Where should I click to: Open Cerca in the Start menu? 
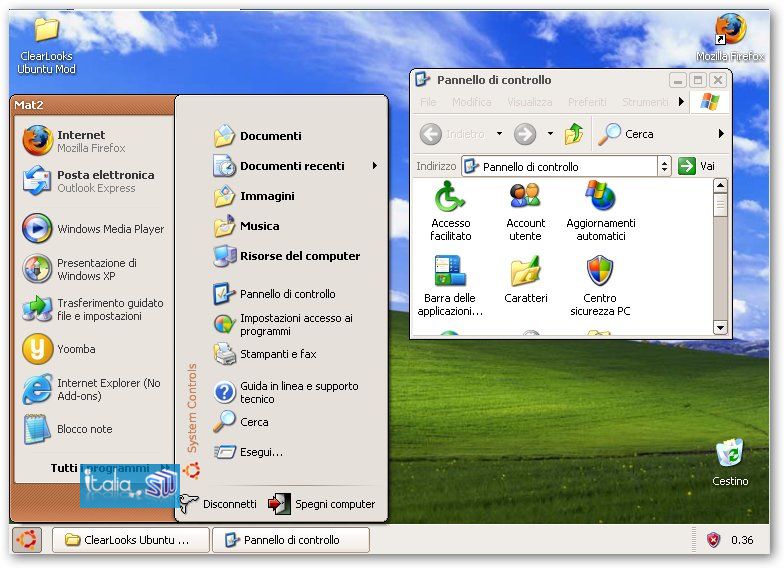tap(295, 422)
